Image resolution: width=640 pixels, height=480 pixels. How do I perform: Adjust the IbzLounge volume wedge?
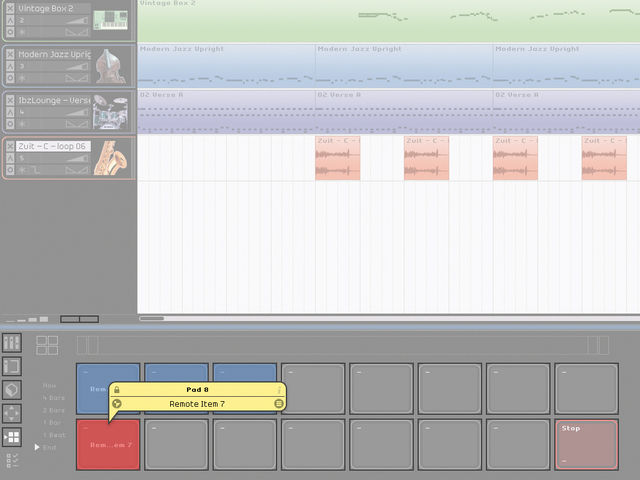77,112
